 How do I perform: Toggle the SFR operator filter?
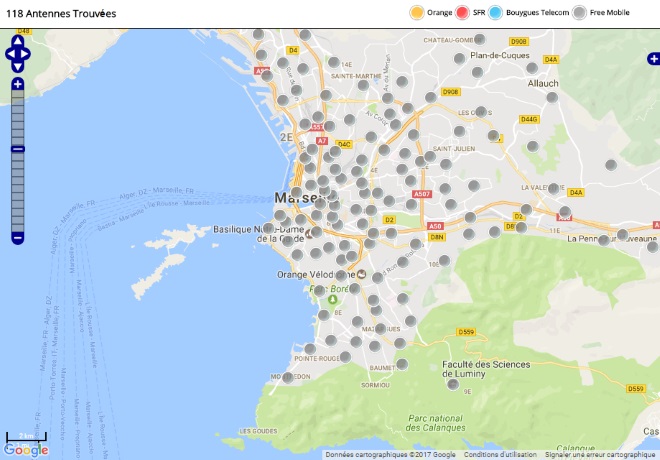462,13
